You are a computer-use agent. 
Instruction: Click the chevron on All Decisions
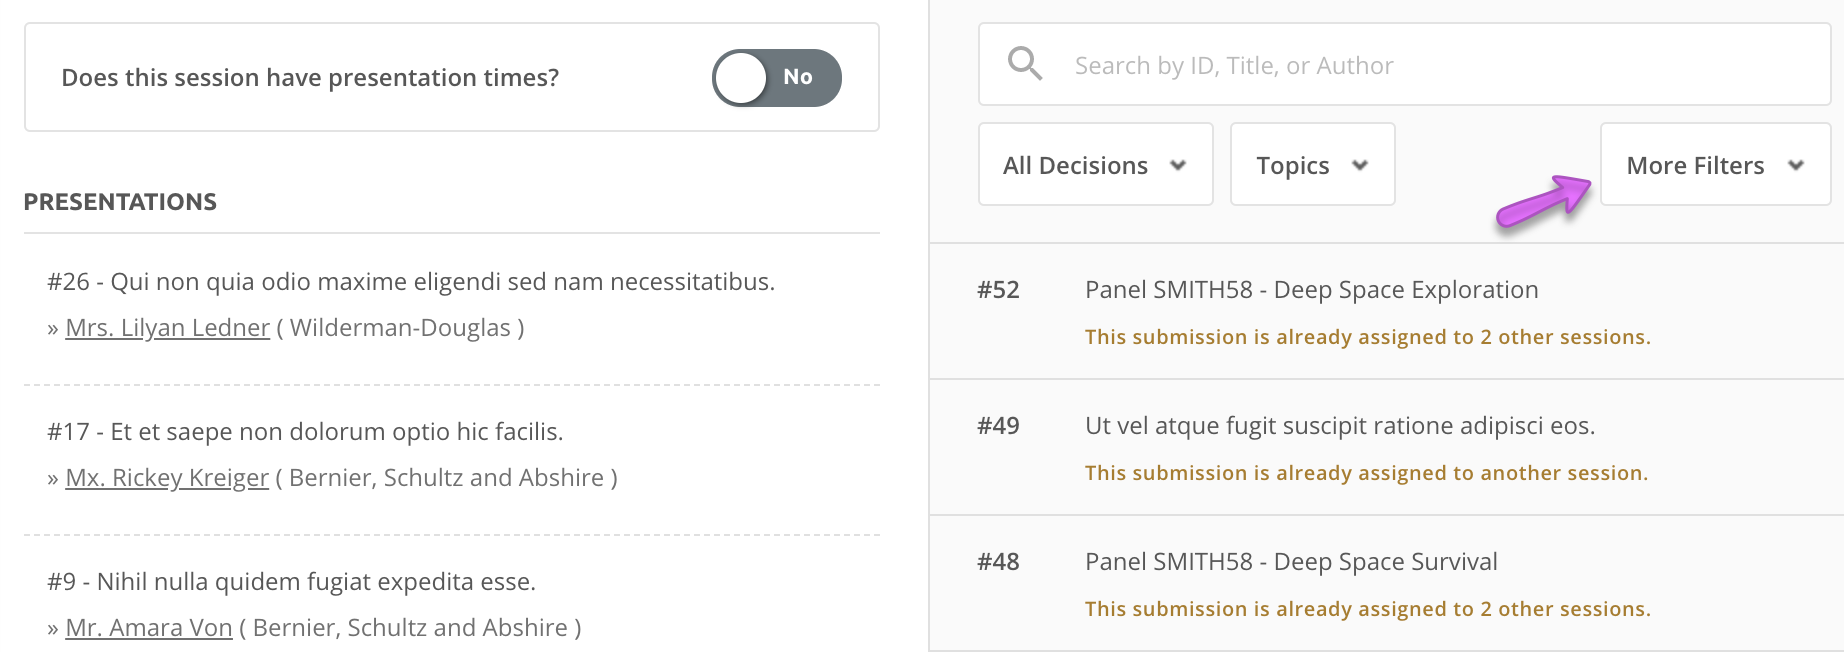tap(1178, 166)
